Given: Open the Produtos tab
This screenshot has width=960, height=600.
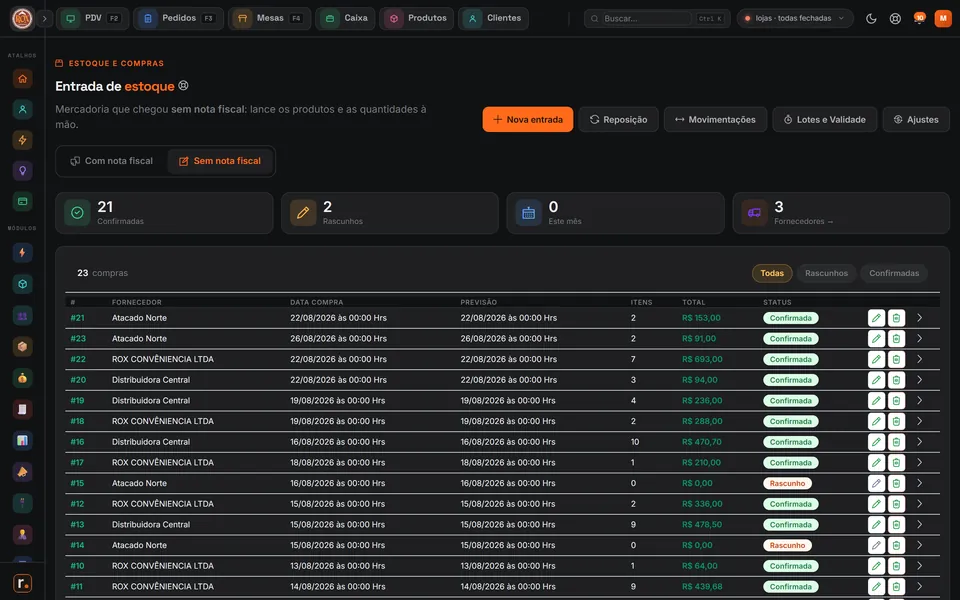Looking at the screenshot, I should point(417,18).
